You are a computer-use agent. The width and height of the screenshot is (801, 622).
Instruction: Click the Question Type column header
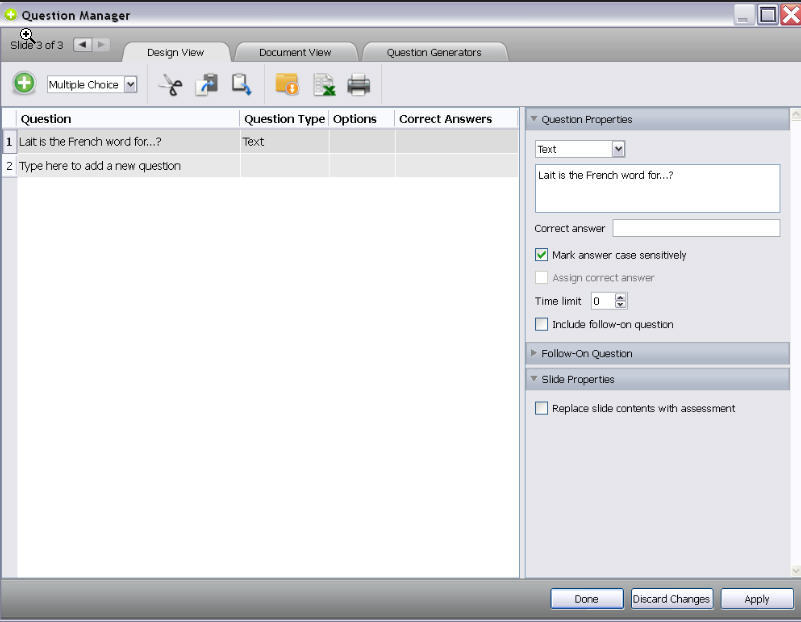coord(284,118)
